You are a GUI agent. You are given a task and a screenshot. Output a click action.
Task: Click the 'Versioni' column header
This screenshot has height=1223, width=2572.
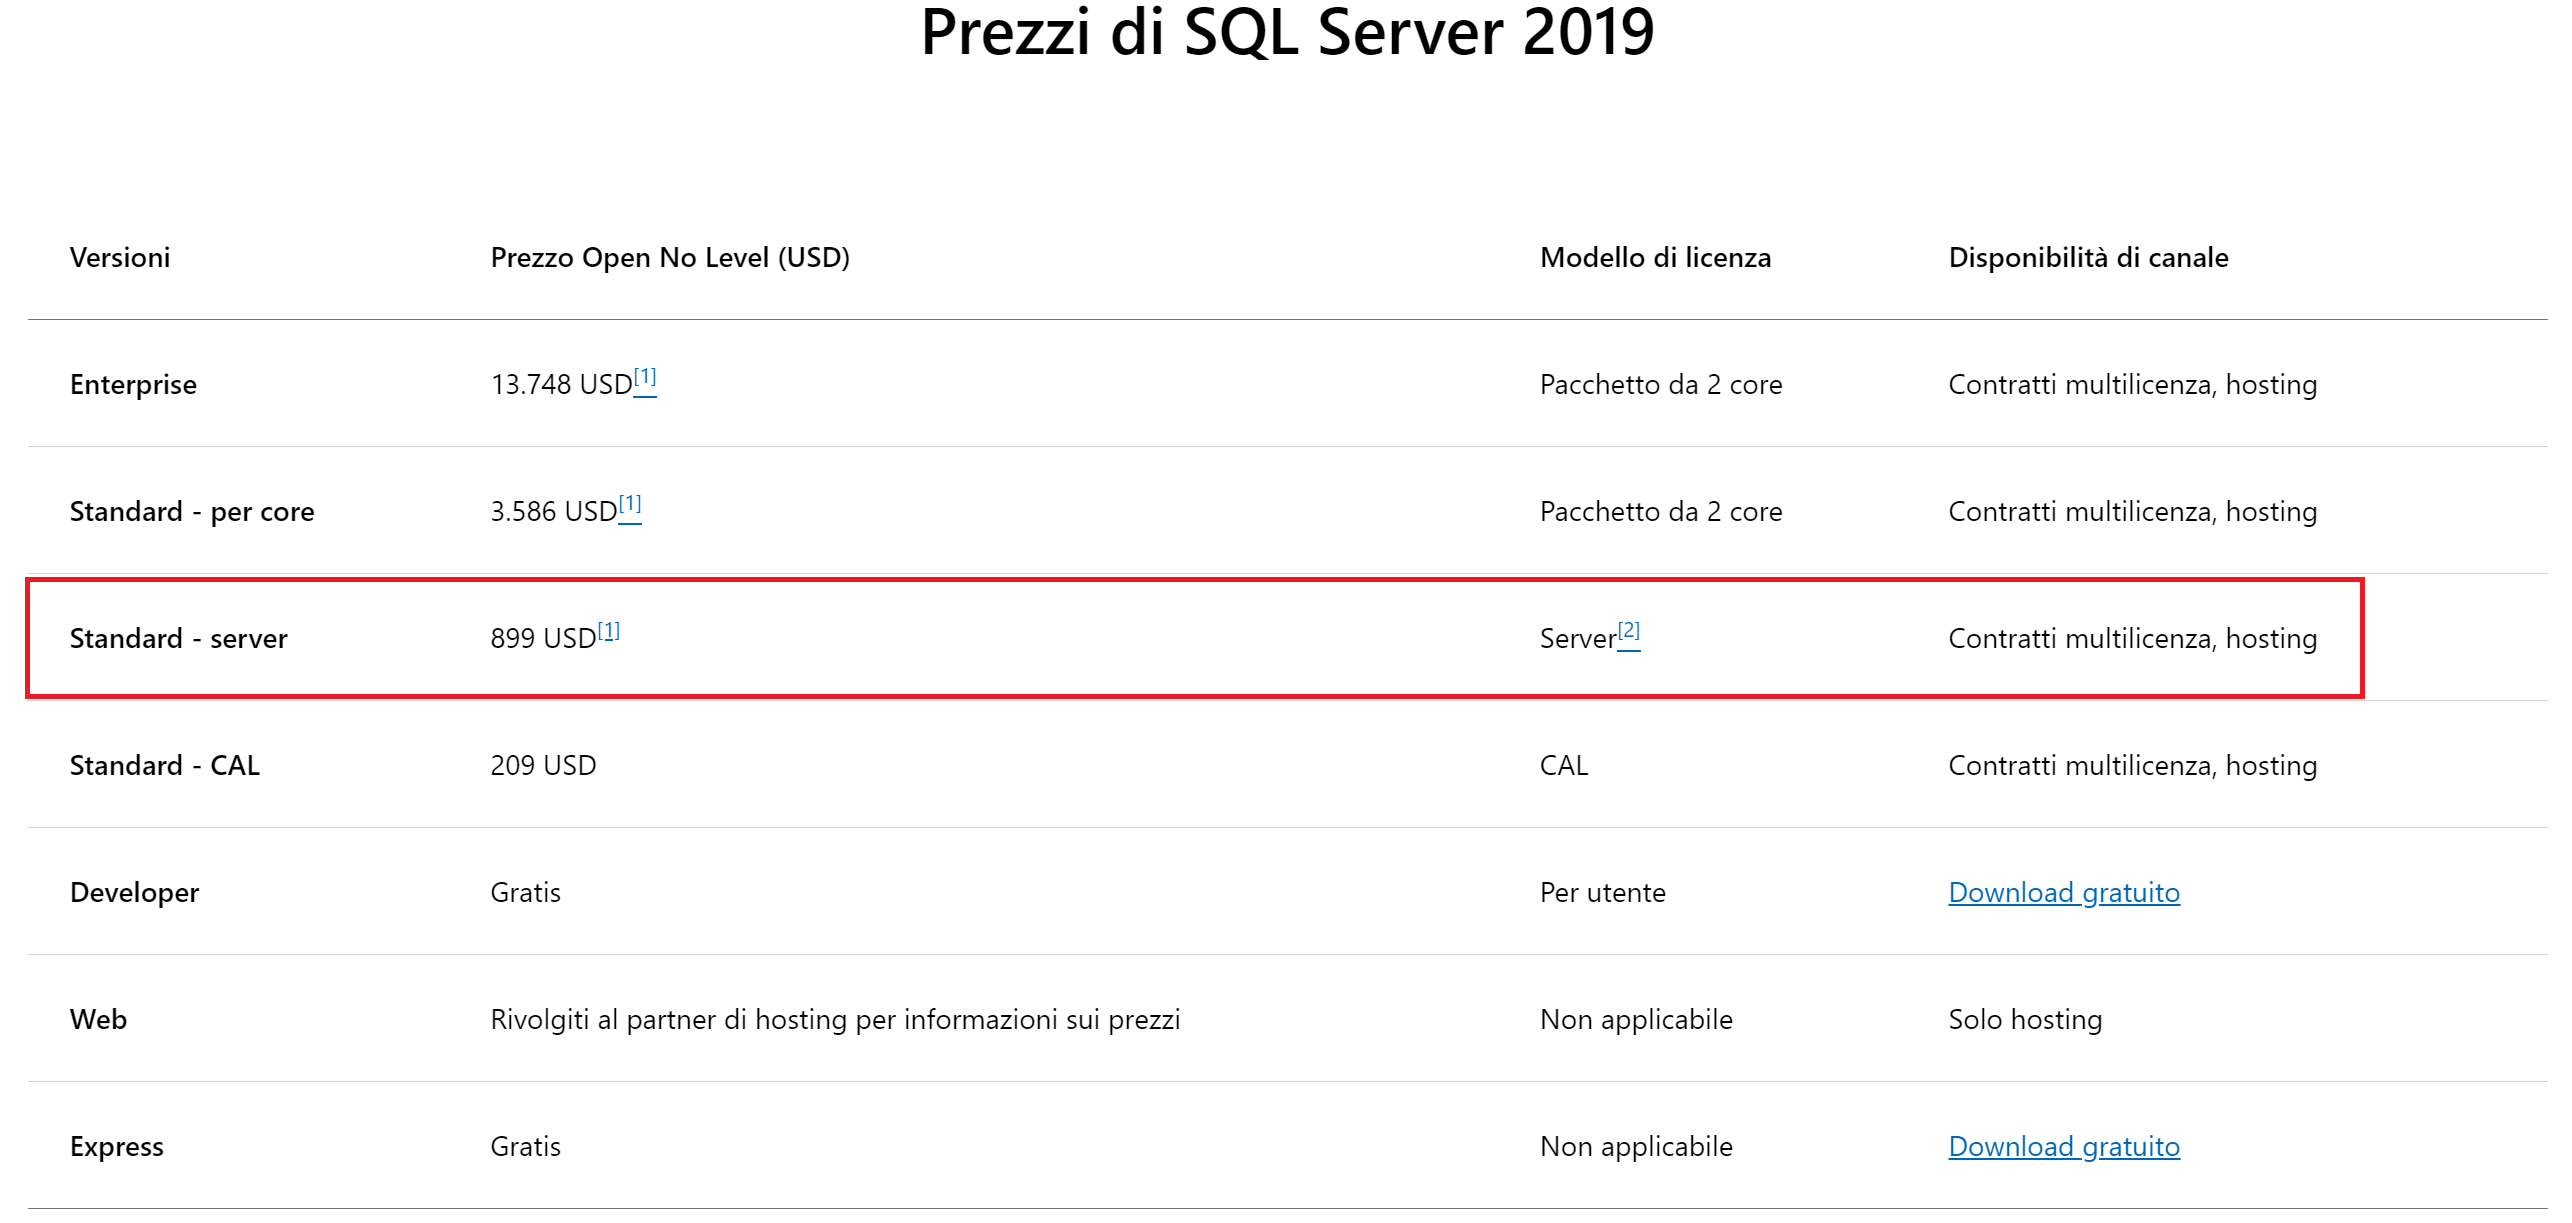(x=120, y=258)
